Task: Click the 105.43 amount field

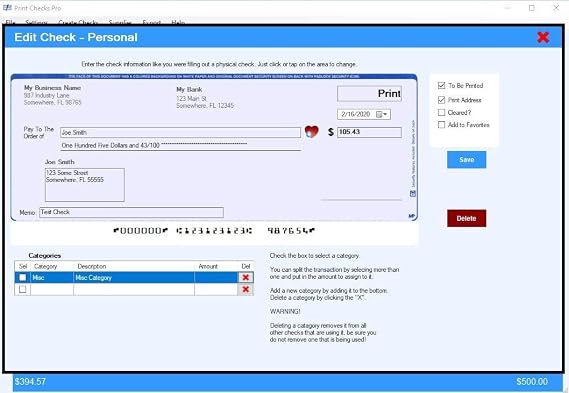Action: click(369, 132)
